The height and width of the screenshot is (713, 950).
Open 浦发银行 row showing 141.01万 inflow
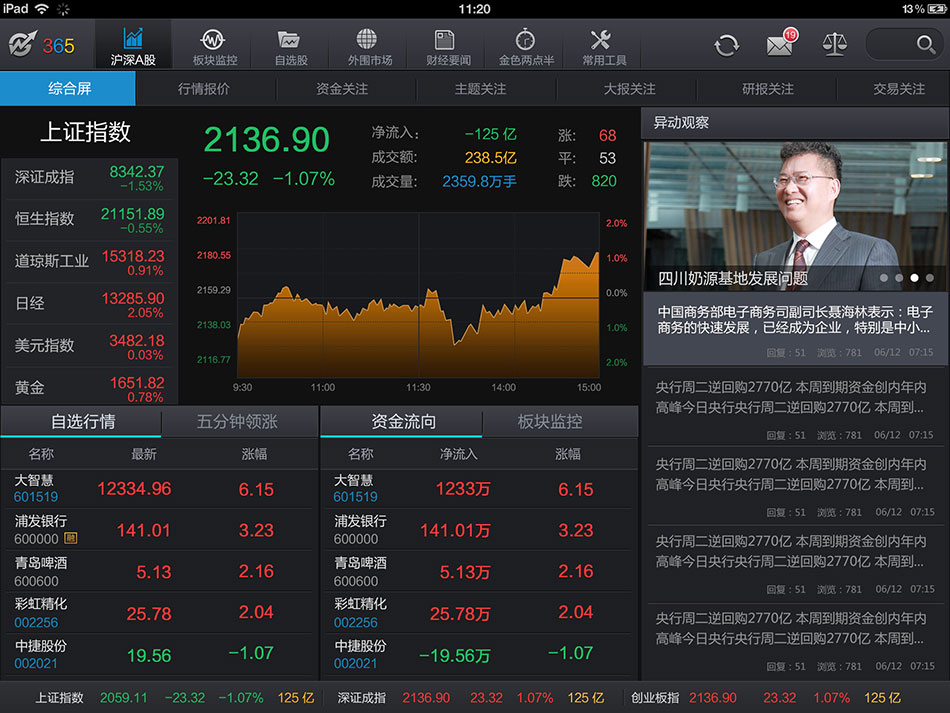pos(479,530)
